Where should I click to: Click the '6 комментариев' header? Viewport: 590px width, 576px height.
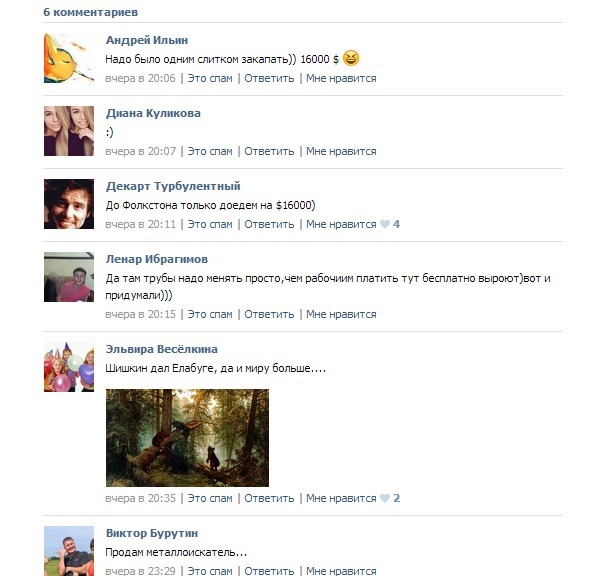tap(91, 12)
